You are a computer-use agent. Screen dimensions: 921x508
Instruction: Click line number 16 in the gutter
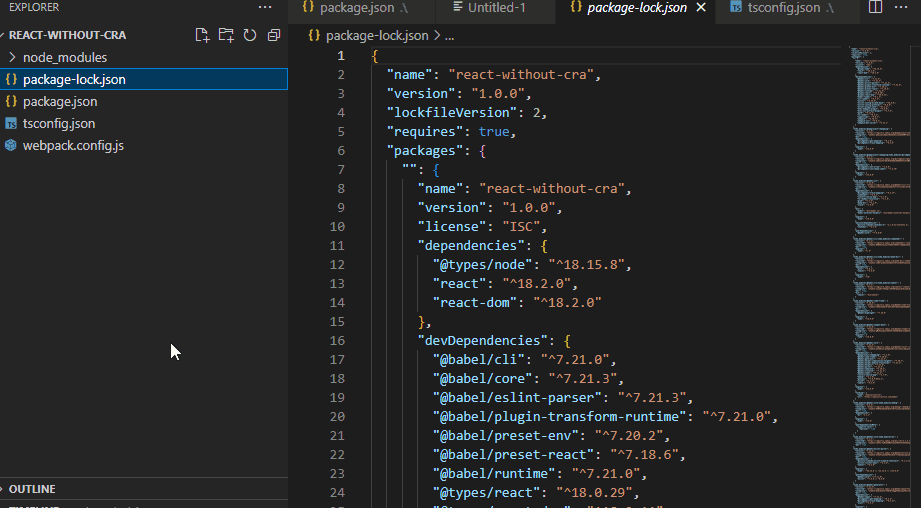pos(337,341)
